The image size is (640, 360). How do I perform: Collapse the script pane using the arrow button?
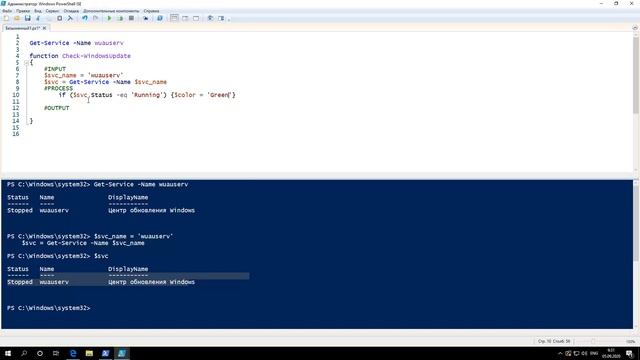coord(635,28)
